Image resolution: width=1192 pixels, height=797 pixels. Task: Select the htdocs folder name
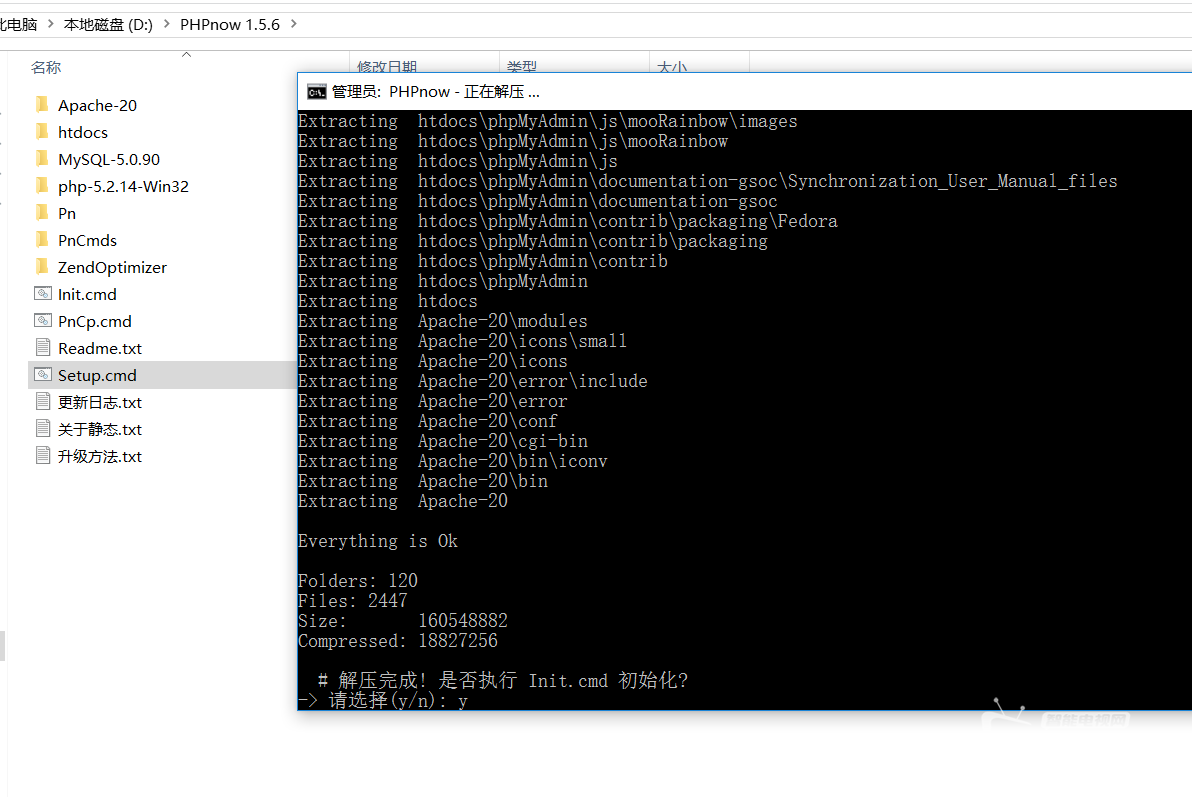83,132
